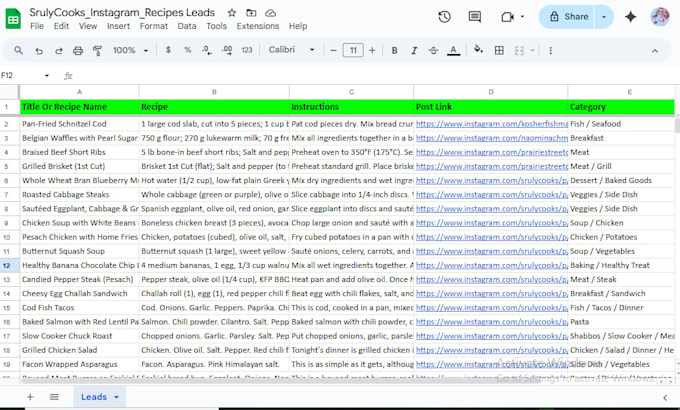The image size is (680, 410).
Task: Star this spreadsheet
Action: (232, 13)
